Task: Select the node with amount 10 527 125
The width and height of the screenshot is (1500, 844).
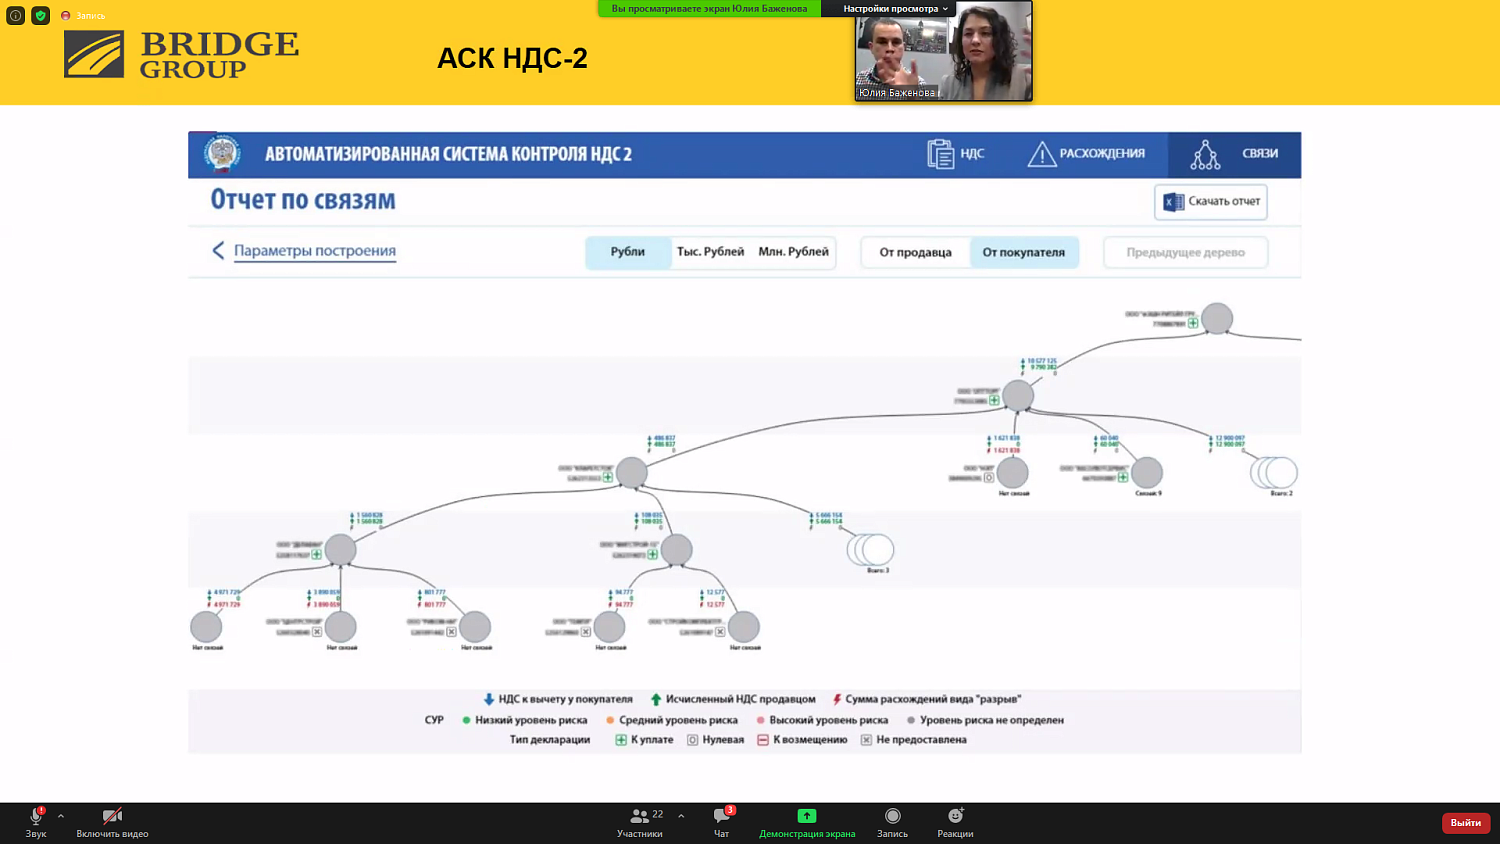Action: [1018, 396]
